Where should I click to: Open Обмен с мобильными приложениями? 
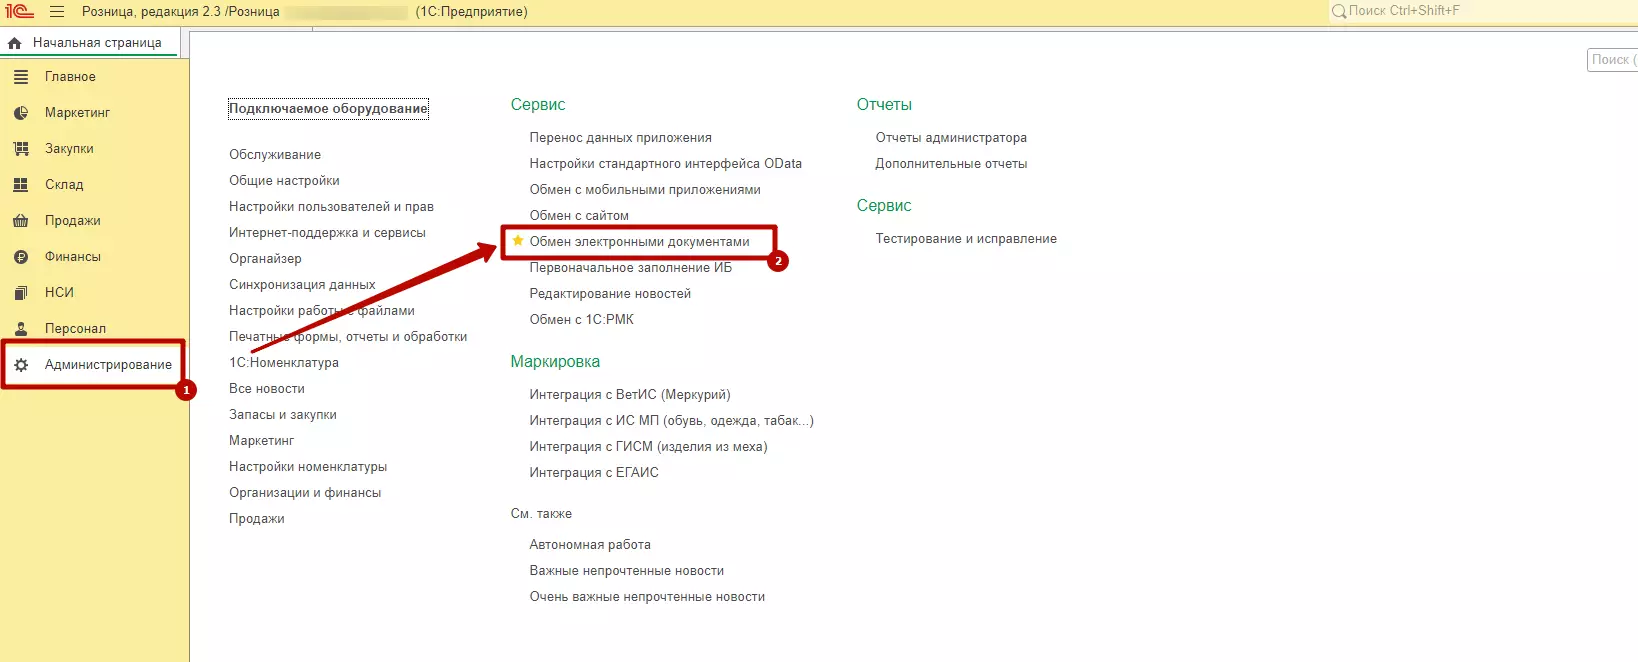coord(645,190)
